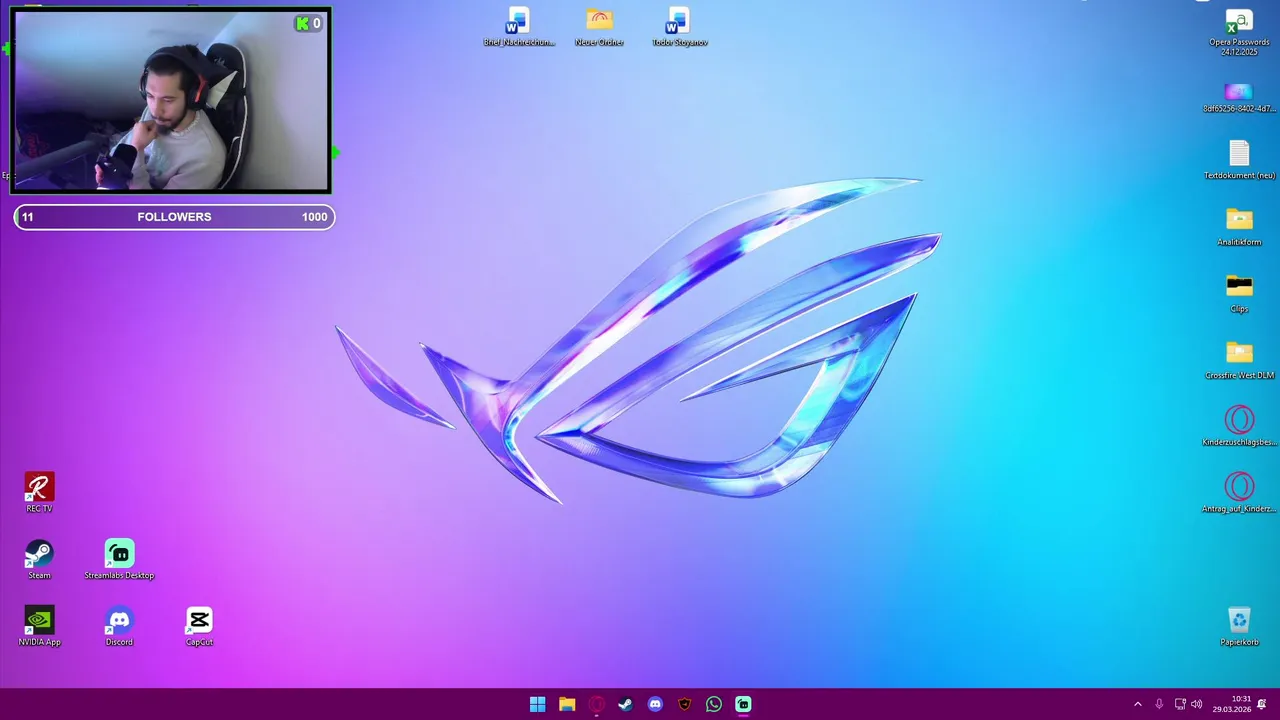Select the Todor Stoyanov Word document

tap(679, 27)
